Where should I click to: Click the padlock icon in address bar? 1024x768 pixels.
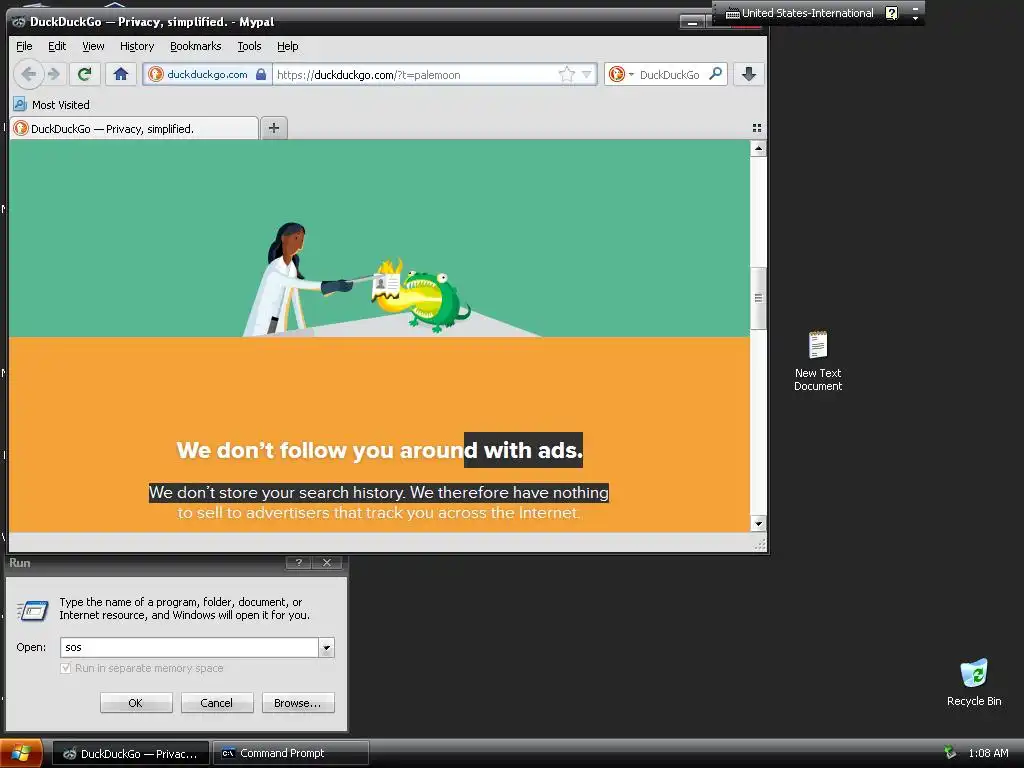[x=261, y=74]
